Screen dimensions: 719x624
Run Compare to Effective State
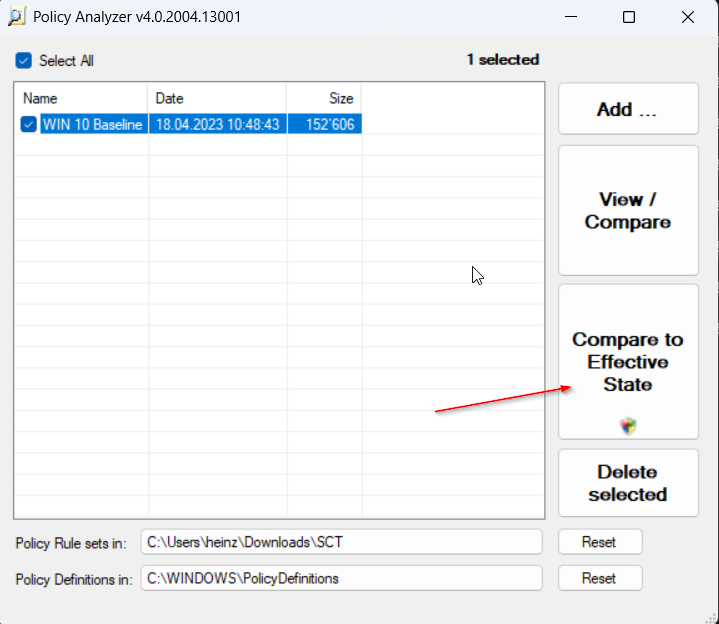(x=628, y=362)
